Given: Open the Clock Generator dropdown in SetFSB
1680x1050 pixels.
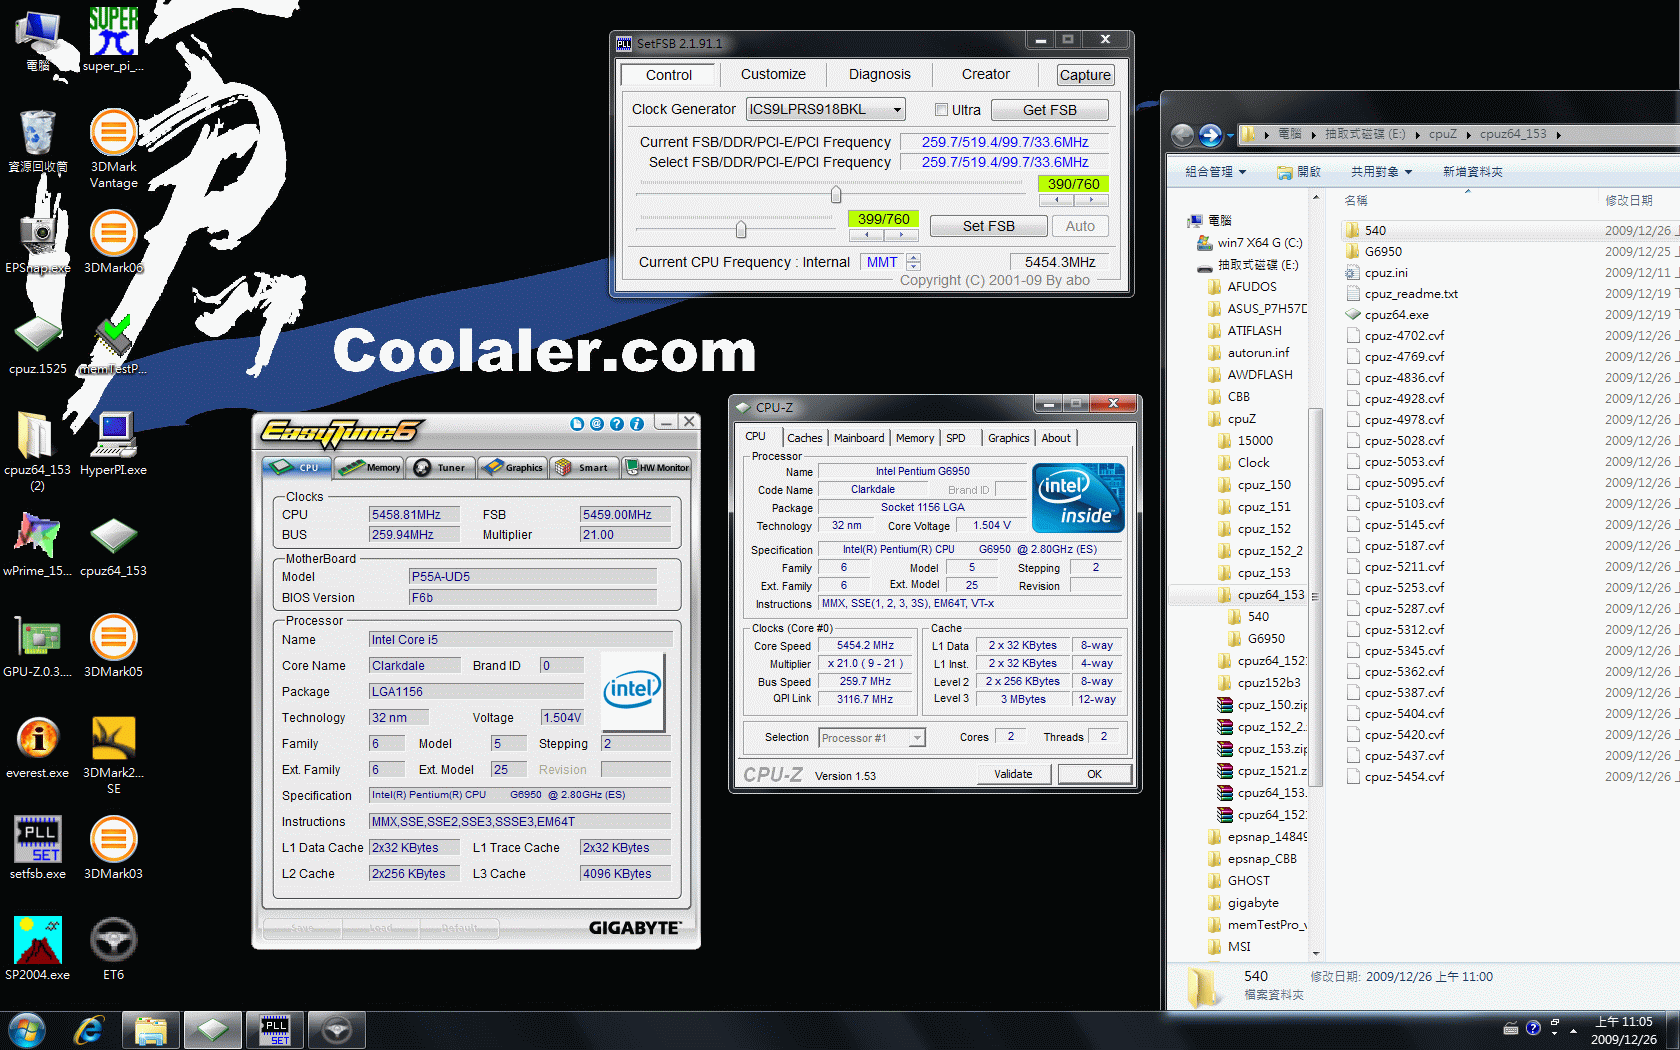Looking at the screenshot, I should pyautogui.click(x=898, y=110).
